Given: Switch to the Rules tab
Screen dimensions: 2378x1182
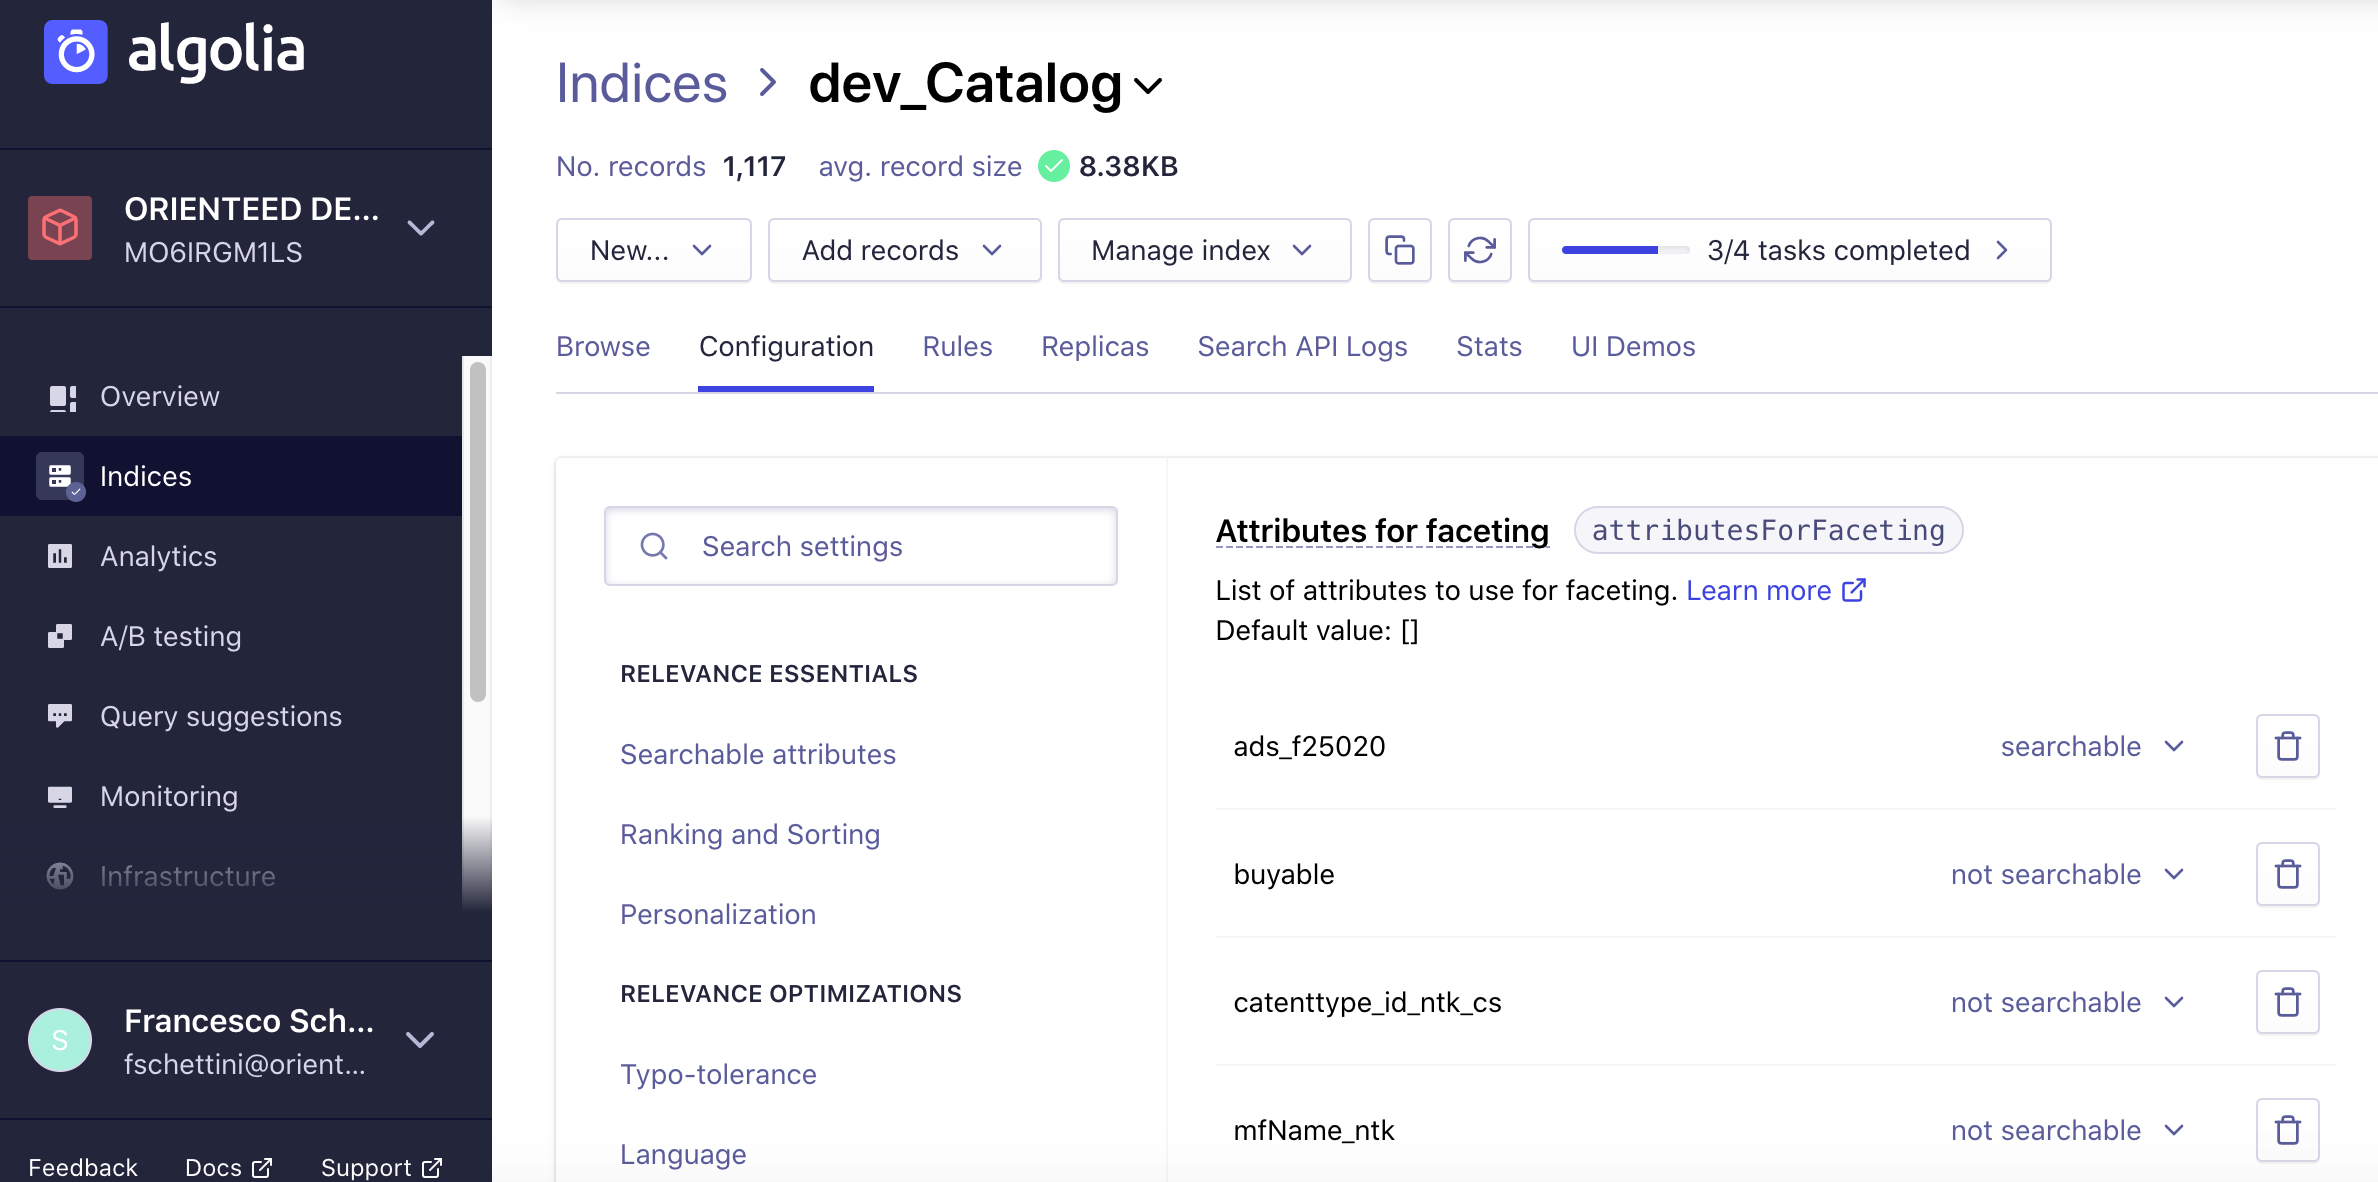Looking at the screenshot, I should point(957,346).
